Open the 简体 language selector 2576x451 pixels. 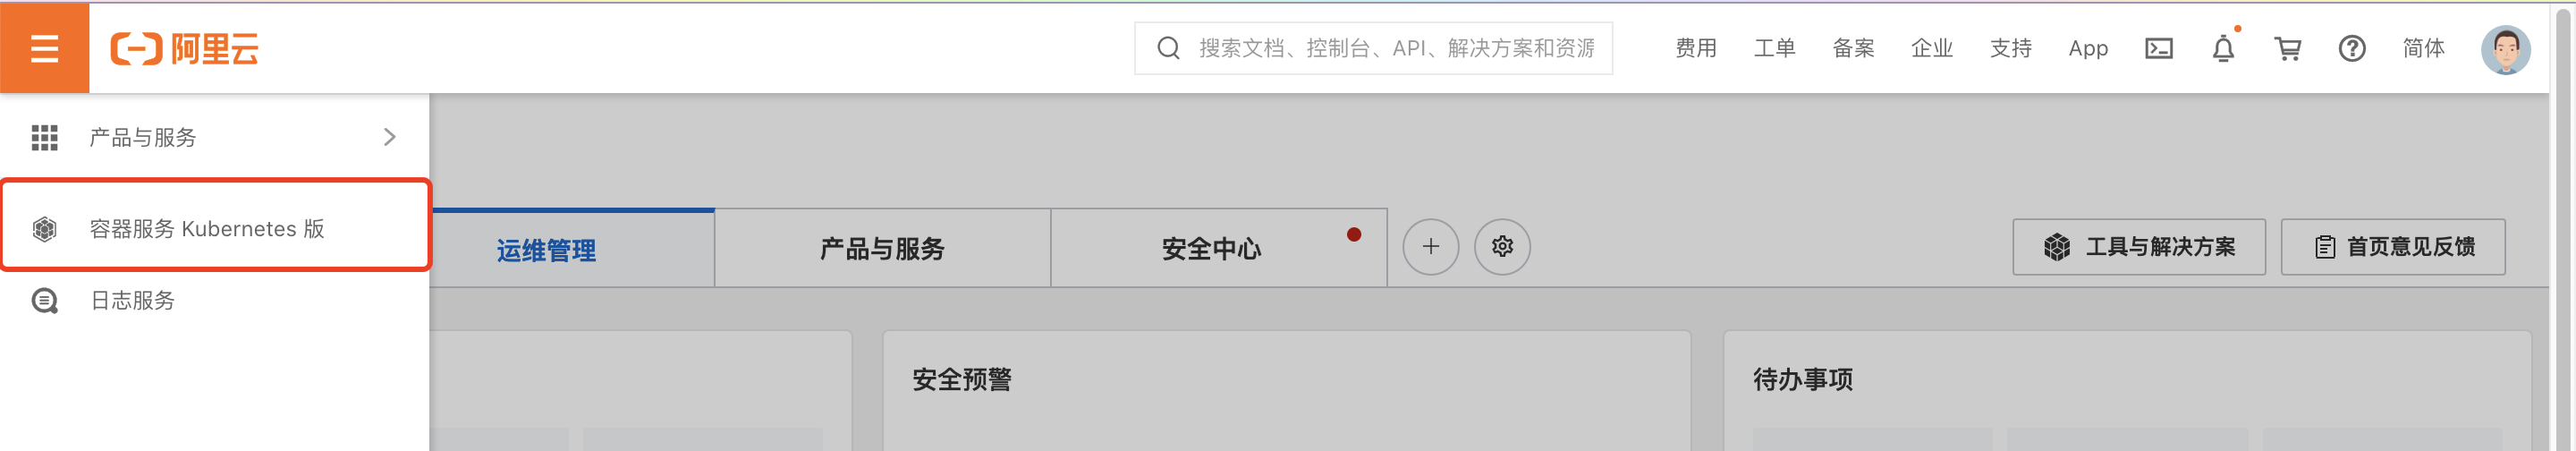(x=2422, y=48)
